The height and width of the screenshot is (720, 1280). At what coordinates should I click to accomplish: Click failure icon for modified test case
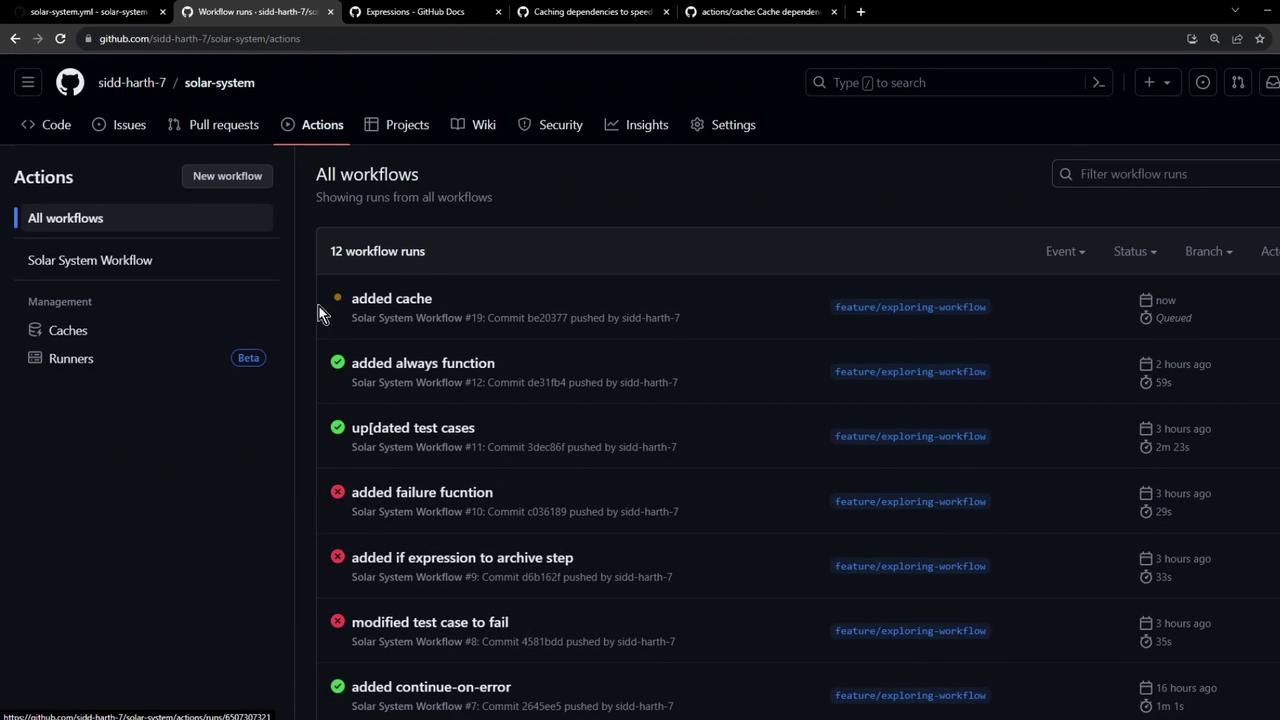pos(338,621)
